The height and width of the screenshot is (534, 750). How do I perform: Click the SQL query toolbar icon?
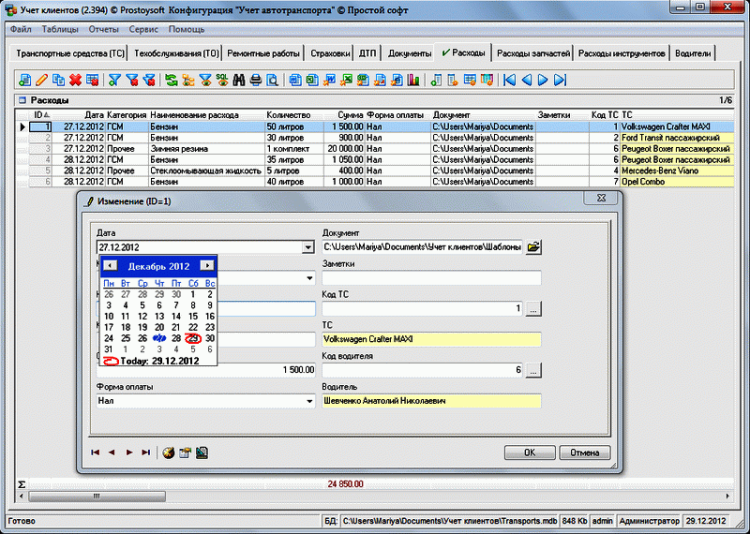(221, 79)
